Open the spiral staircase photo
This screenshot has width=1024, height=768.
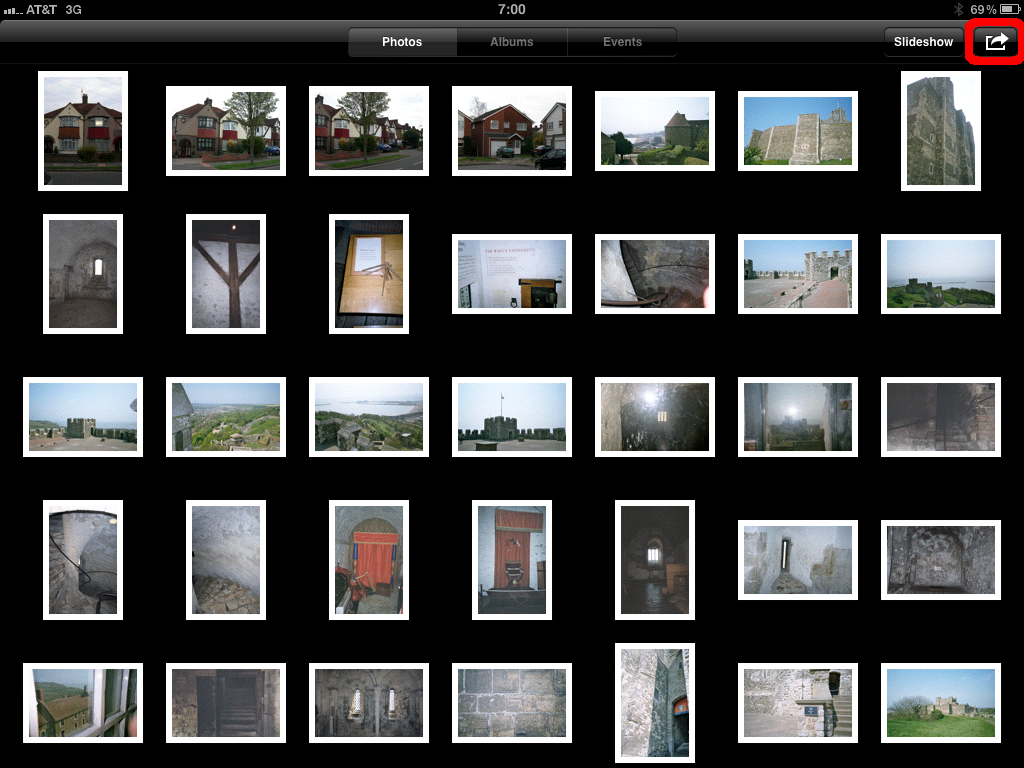(83, 560)
